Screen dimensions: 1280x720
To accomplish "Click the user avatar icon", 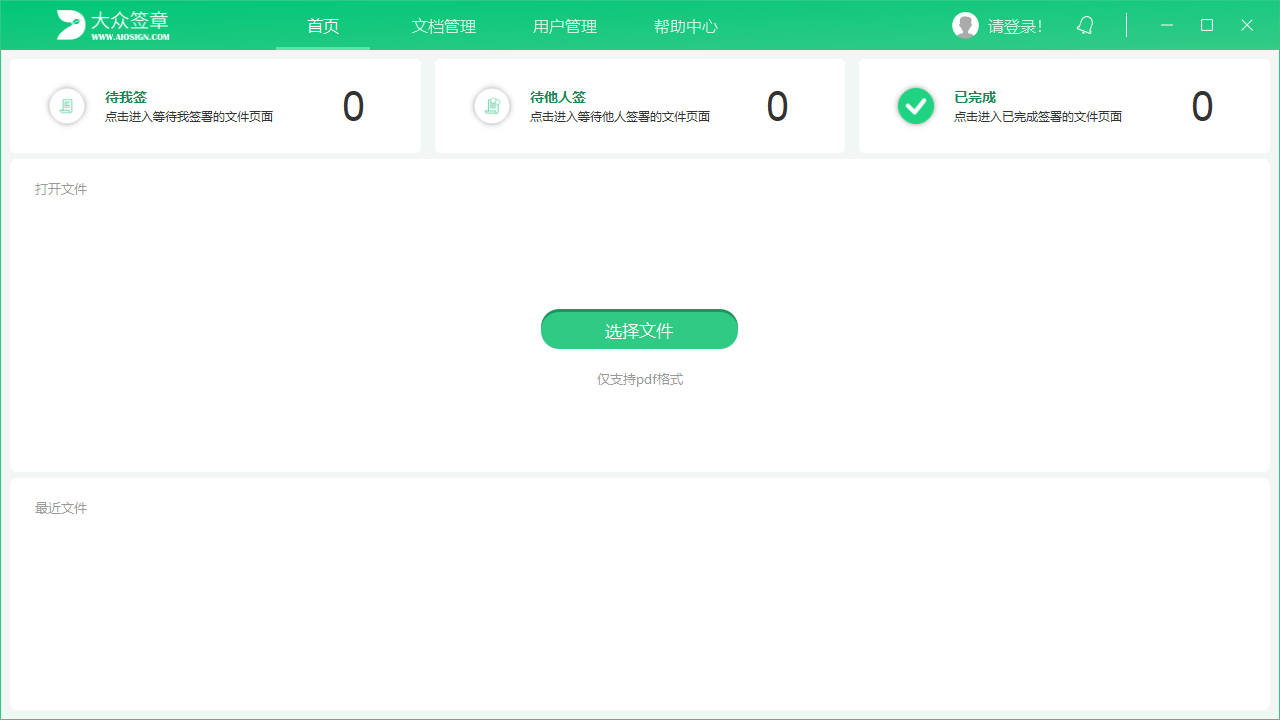I will tap(965, 26).
